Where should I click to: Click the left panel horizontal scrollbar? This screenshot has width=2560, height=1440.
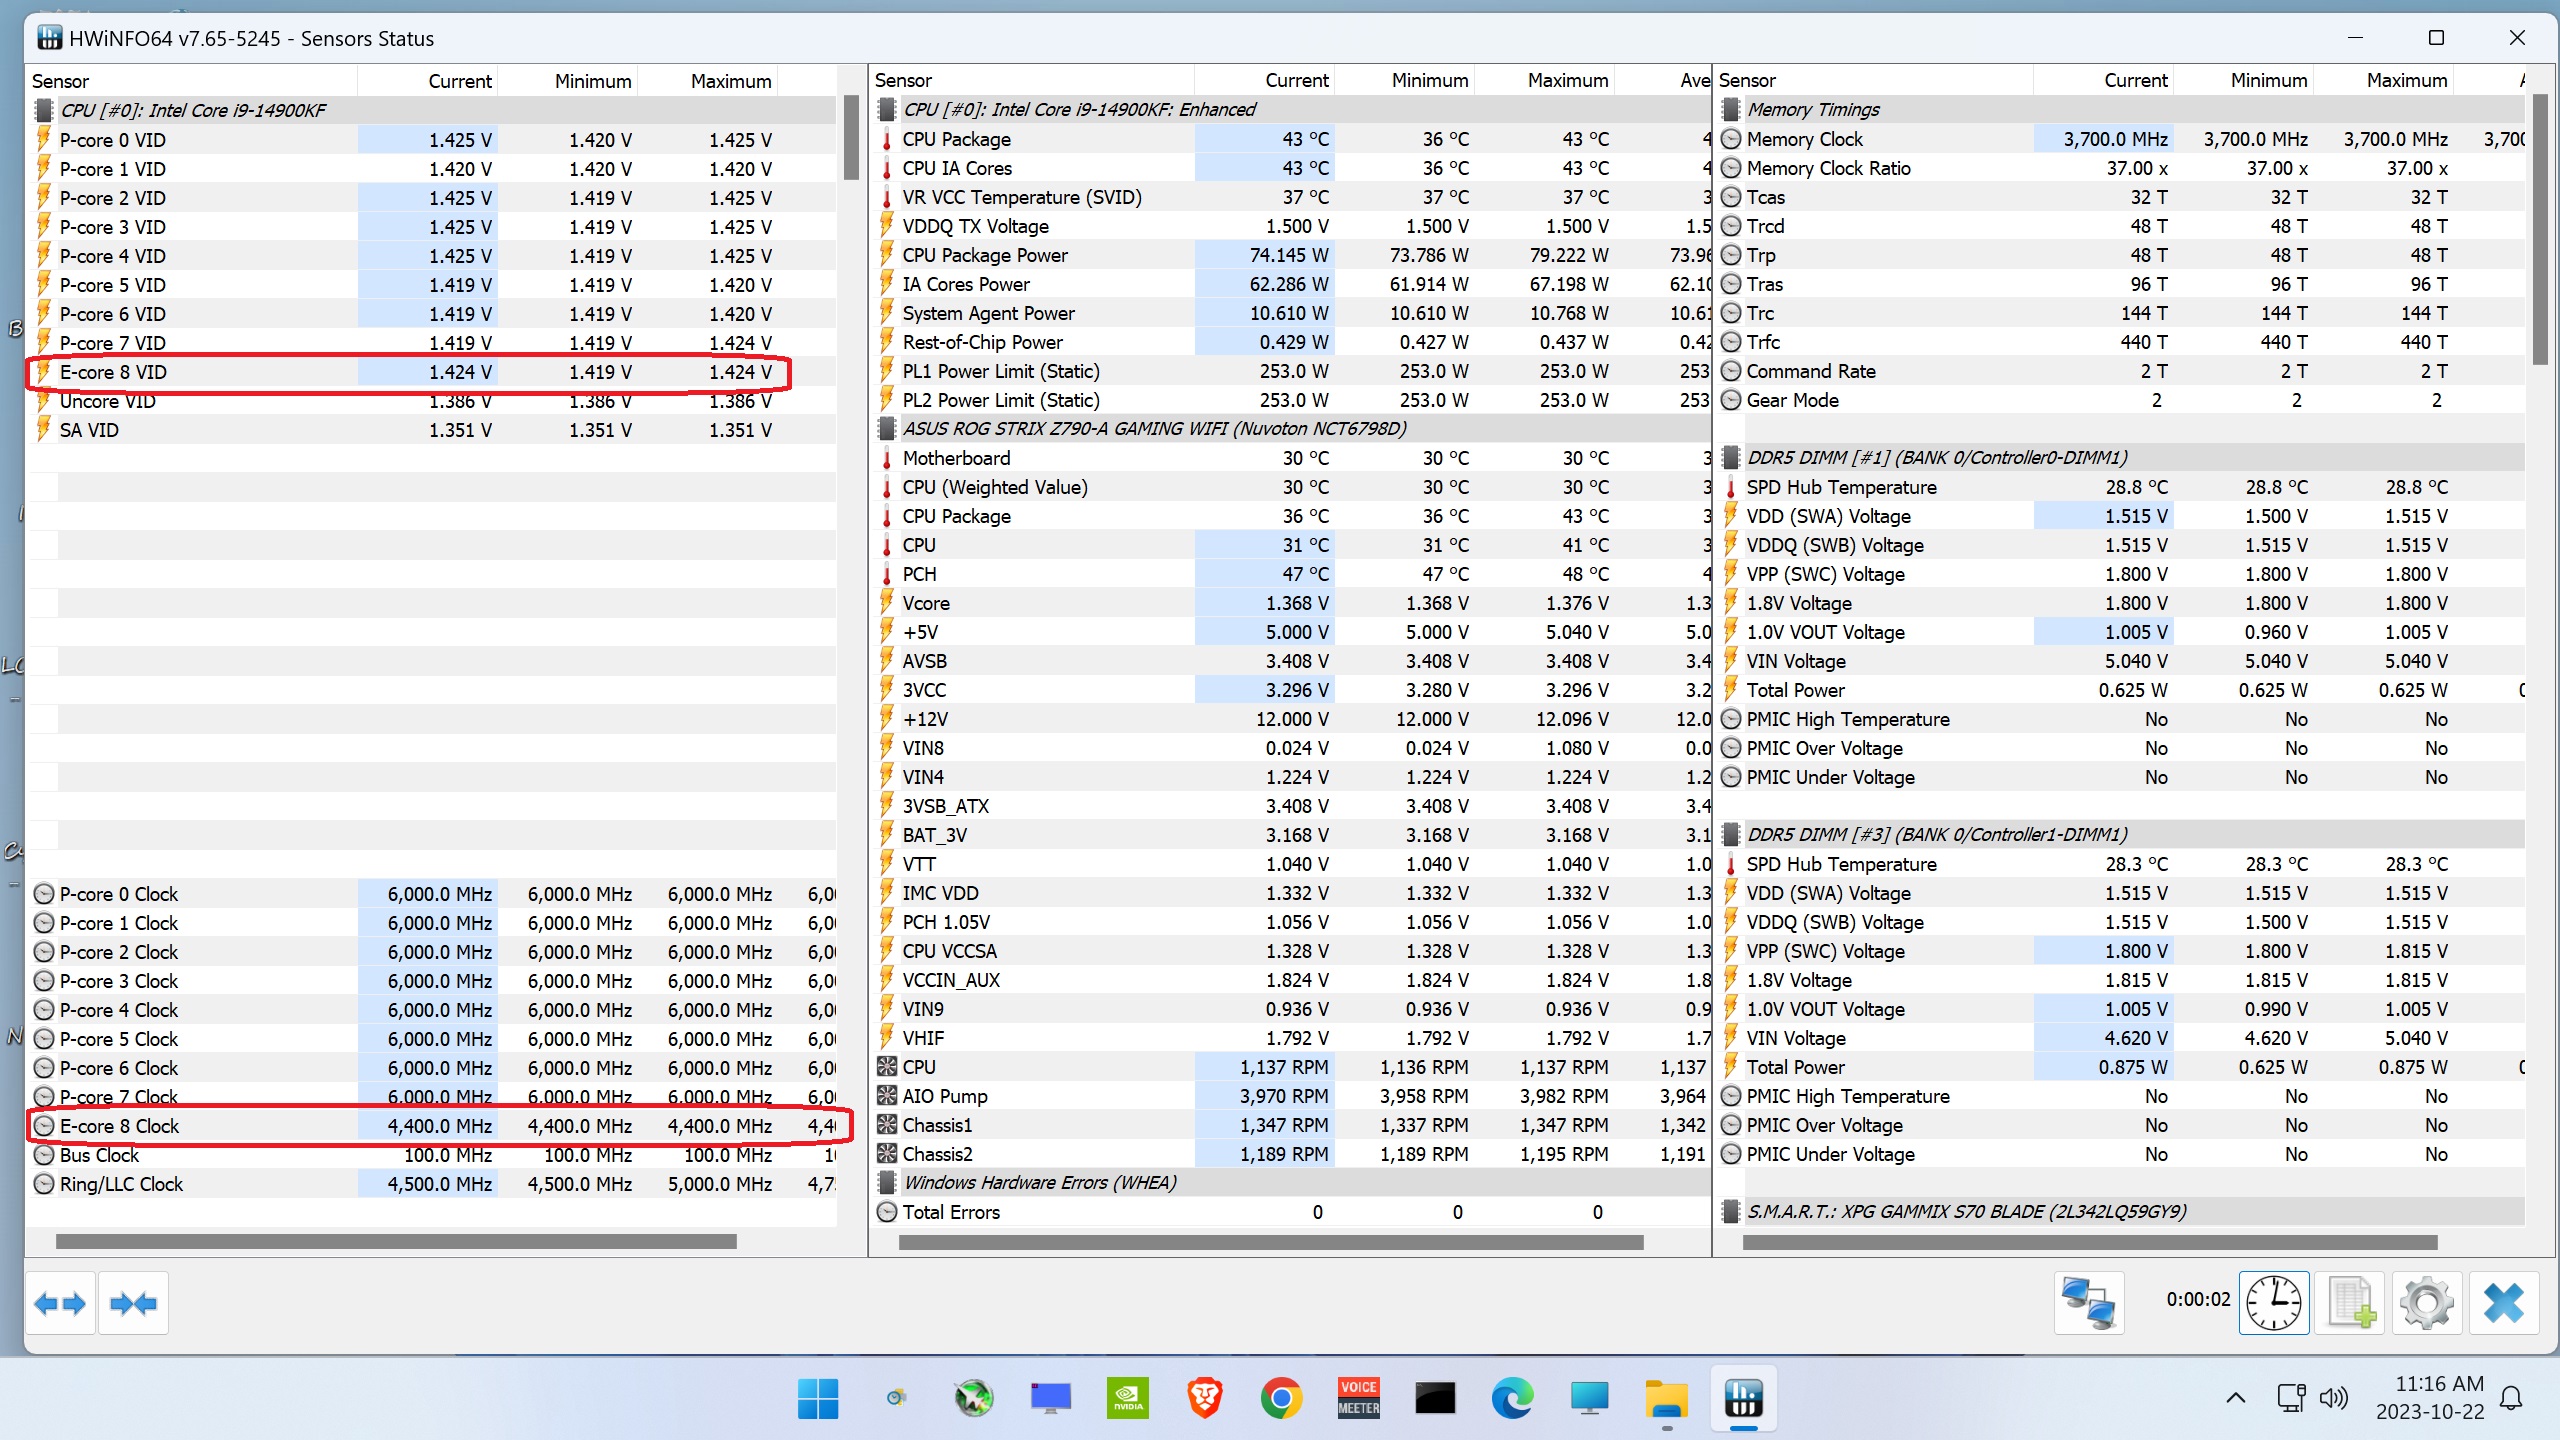coord(396,1241)
